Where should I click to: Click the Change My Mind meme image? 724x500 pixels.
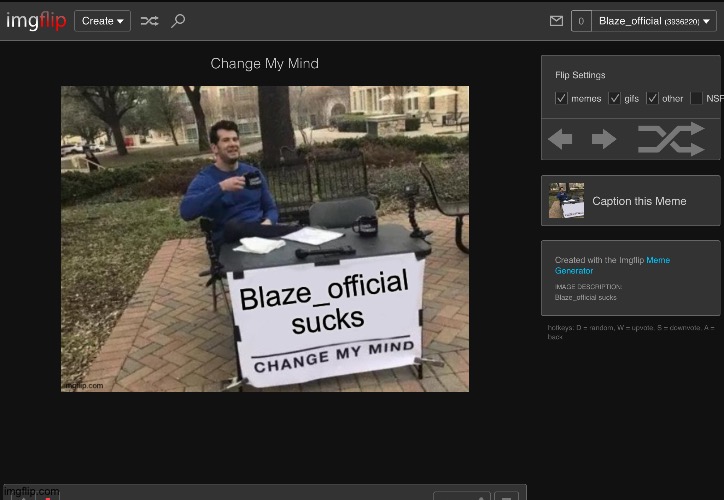[x=265, y=238]
